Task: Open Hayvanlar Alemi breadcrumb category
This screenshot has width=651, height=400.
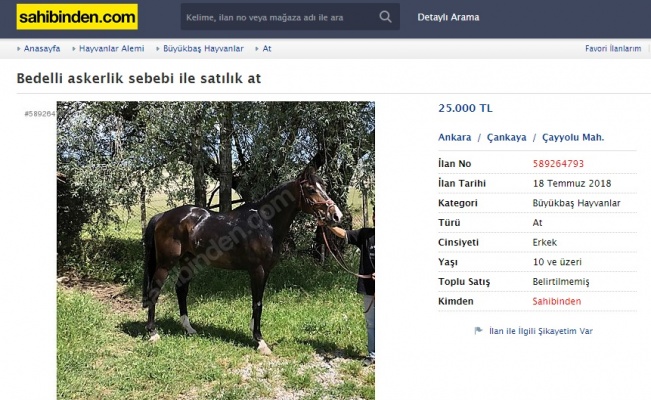Action: tap(112, 49)
